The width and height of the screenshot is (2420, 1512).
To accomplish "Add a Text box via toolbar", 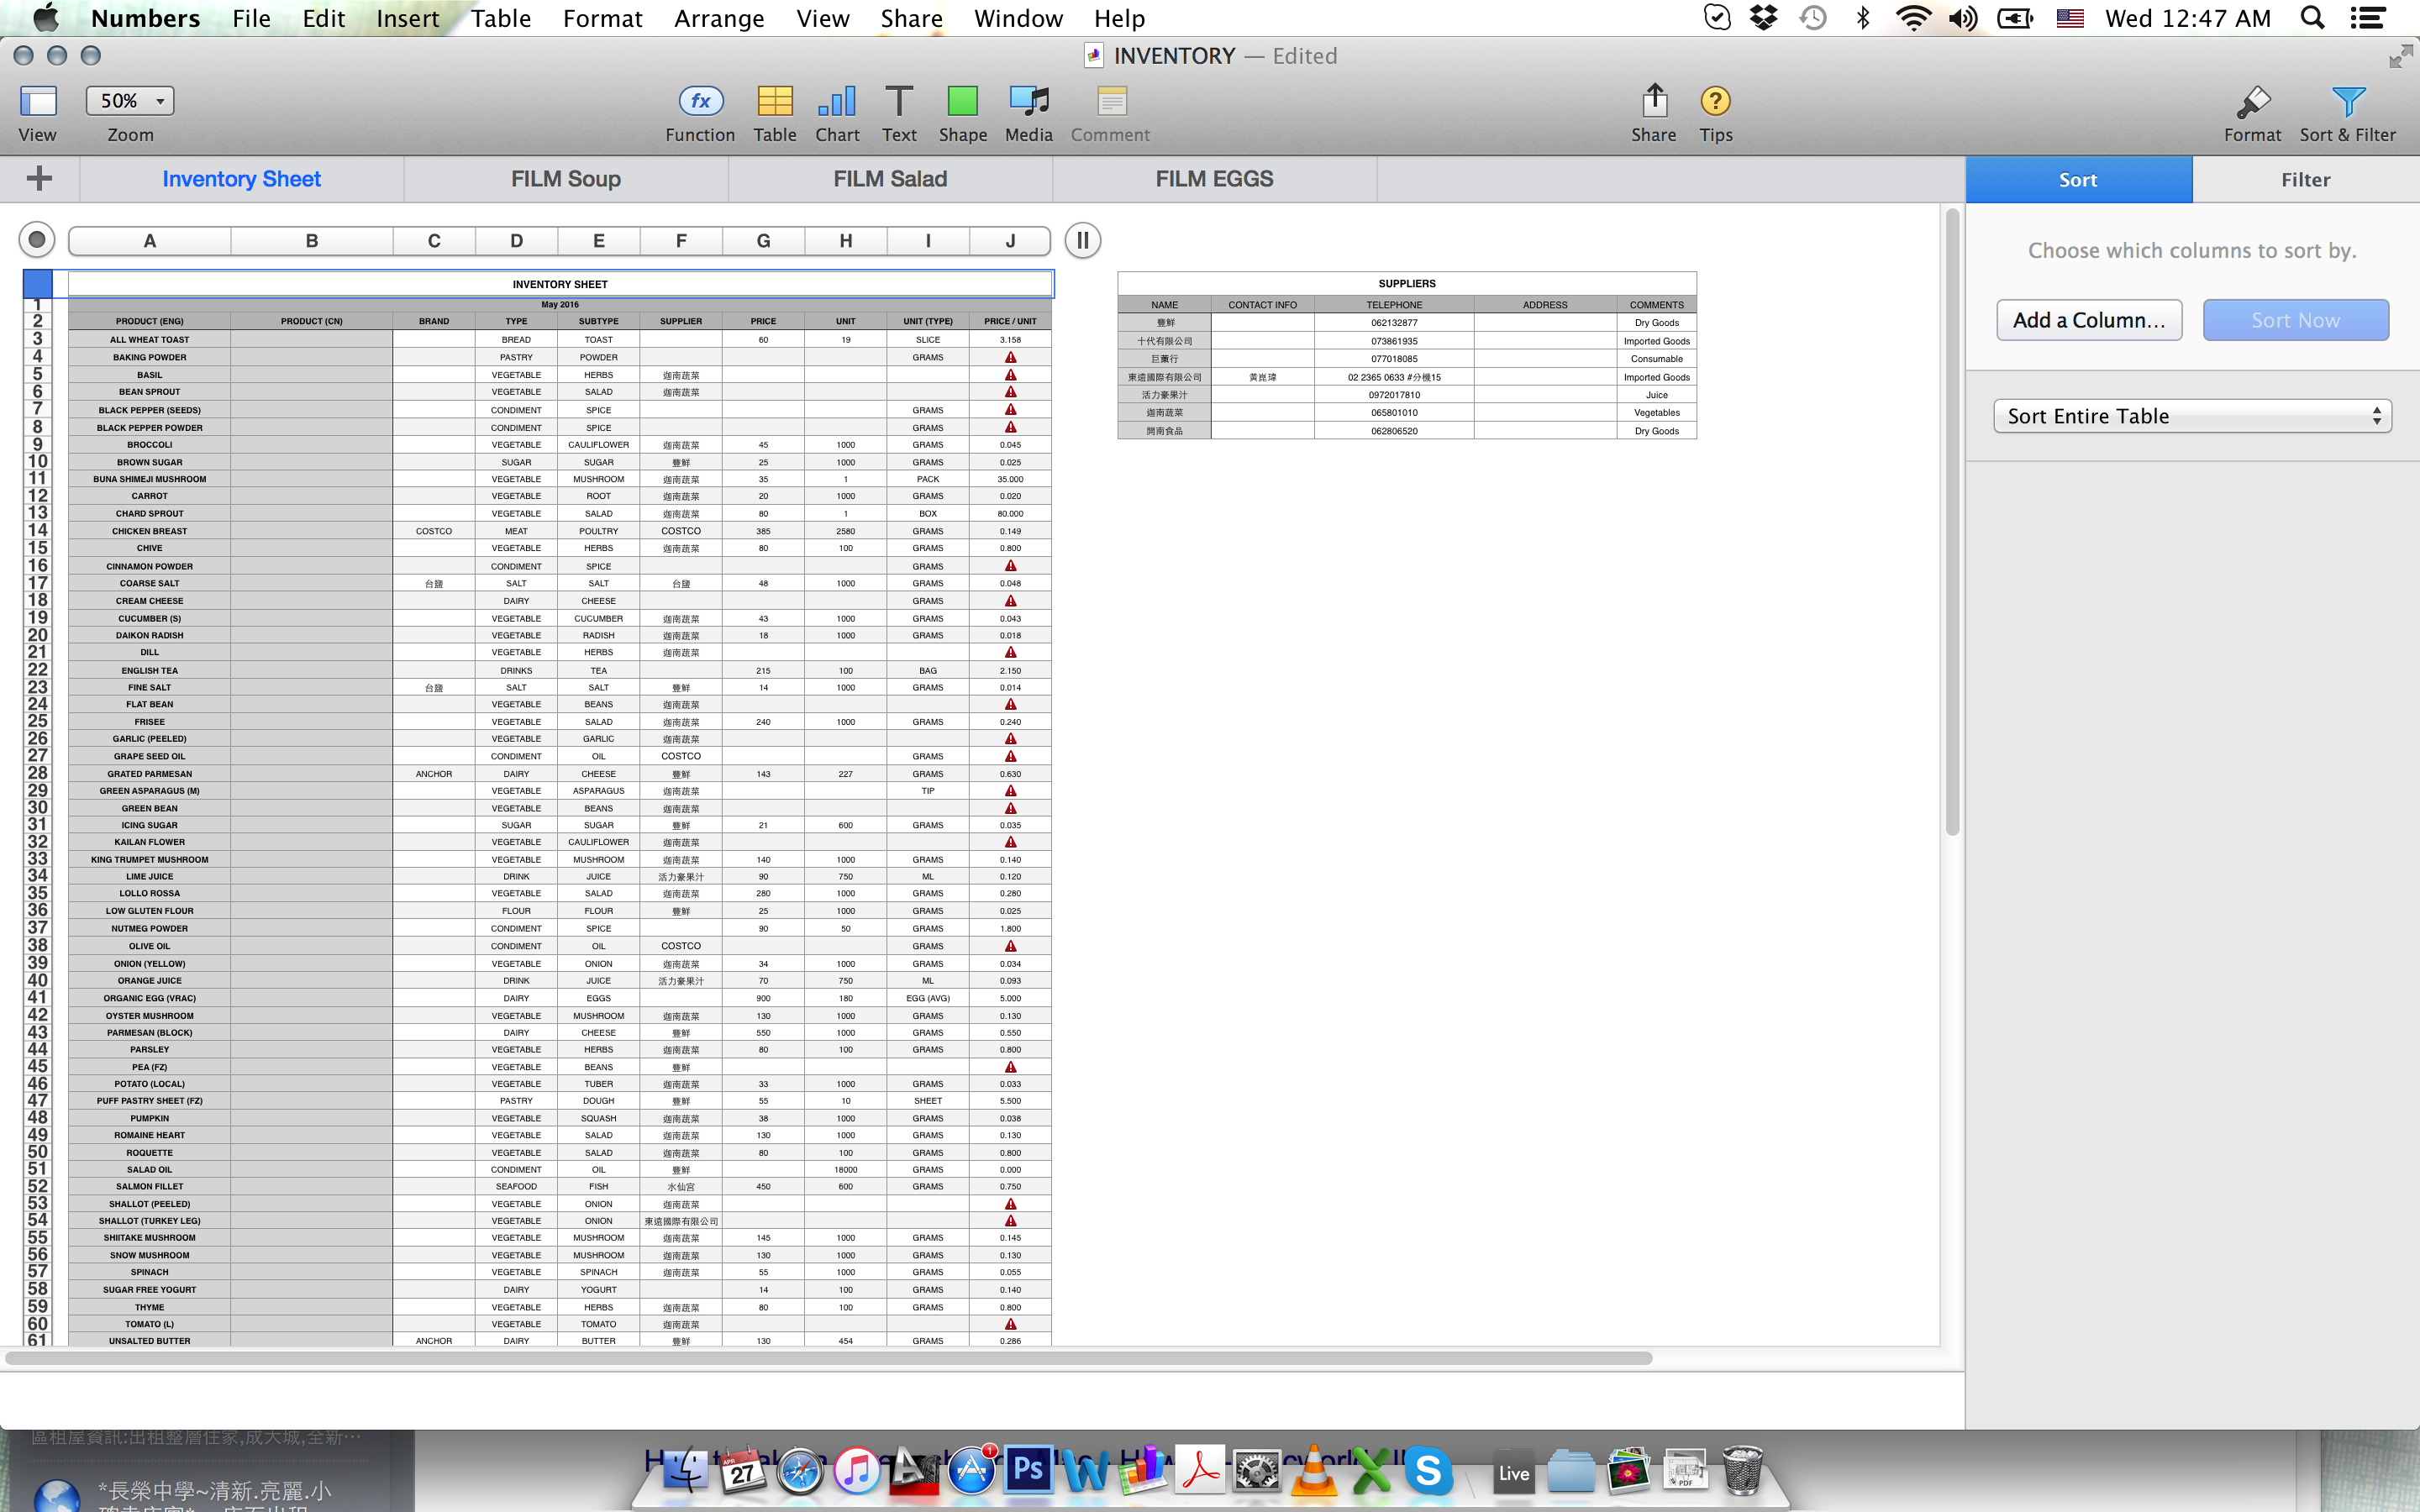I will 898,101.
